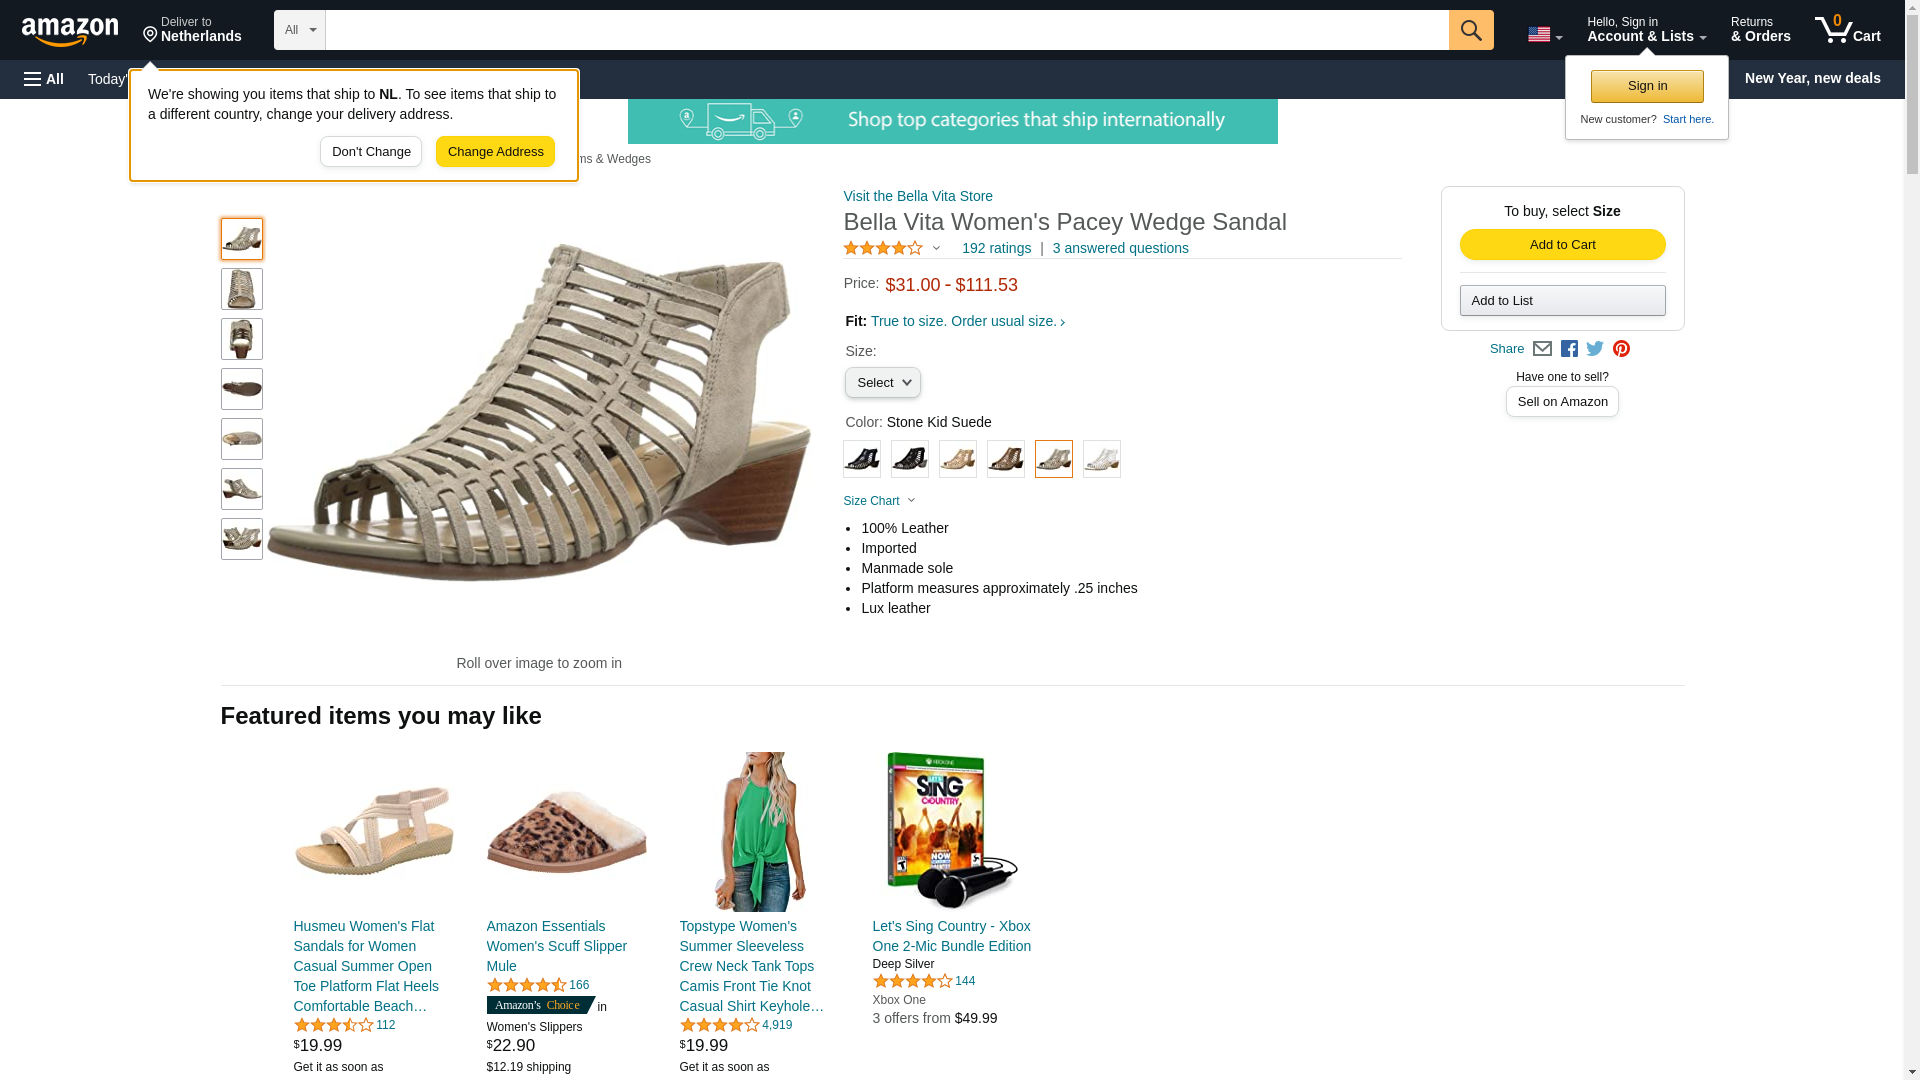Click the search magnifier button

click(x=1470, y=30)
